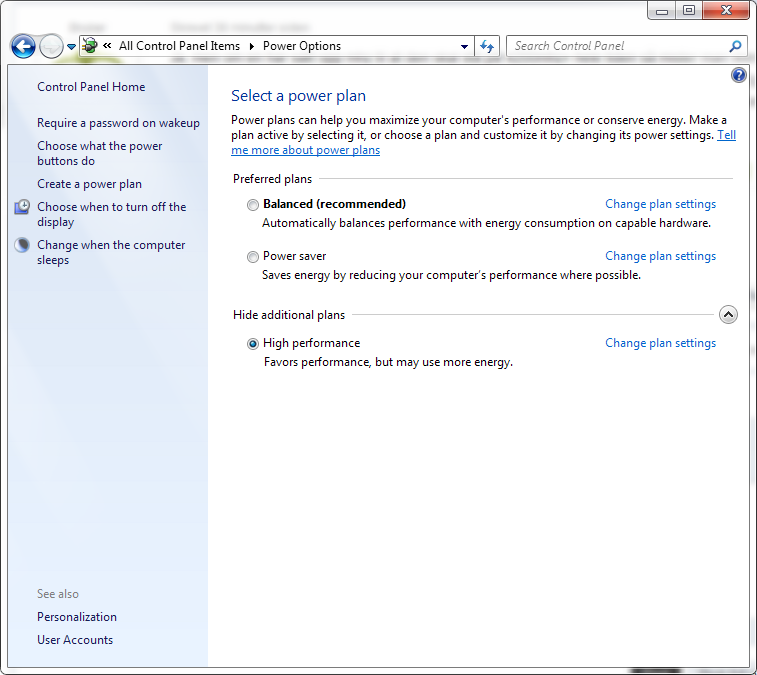The width and height of the screenshot is (757, 675).
Task: Open Choose what the power buttons do
Action: [x=99, y=153]
